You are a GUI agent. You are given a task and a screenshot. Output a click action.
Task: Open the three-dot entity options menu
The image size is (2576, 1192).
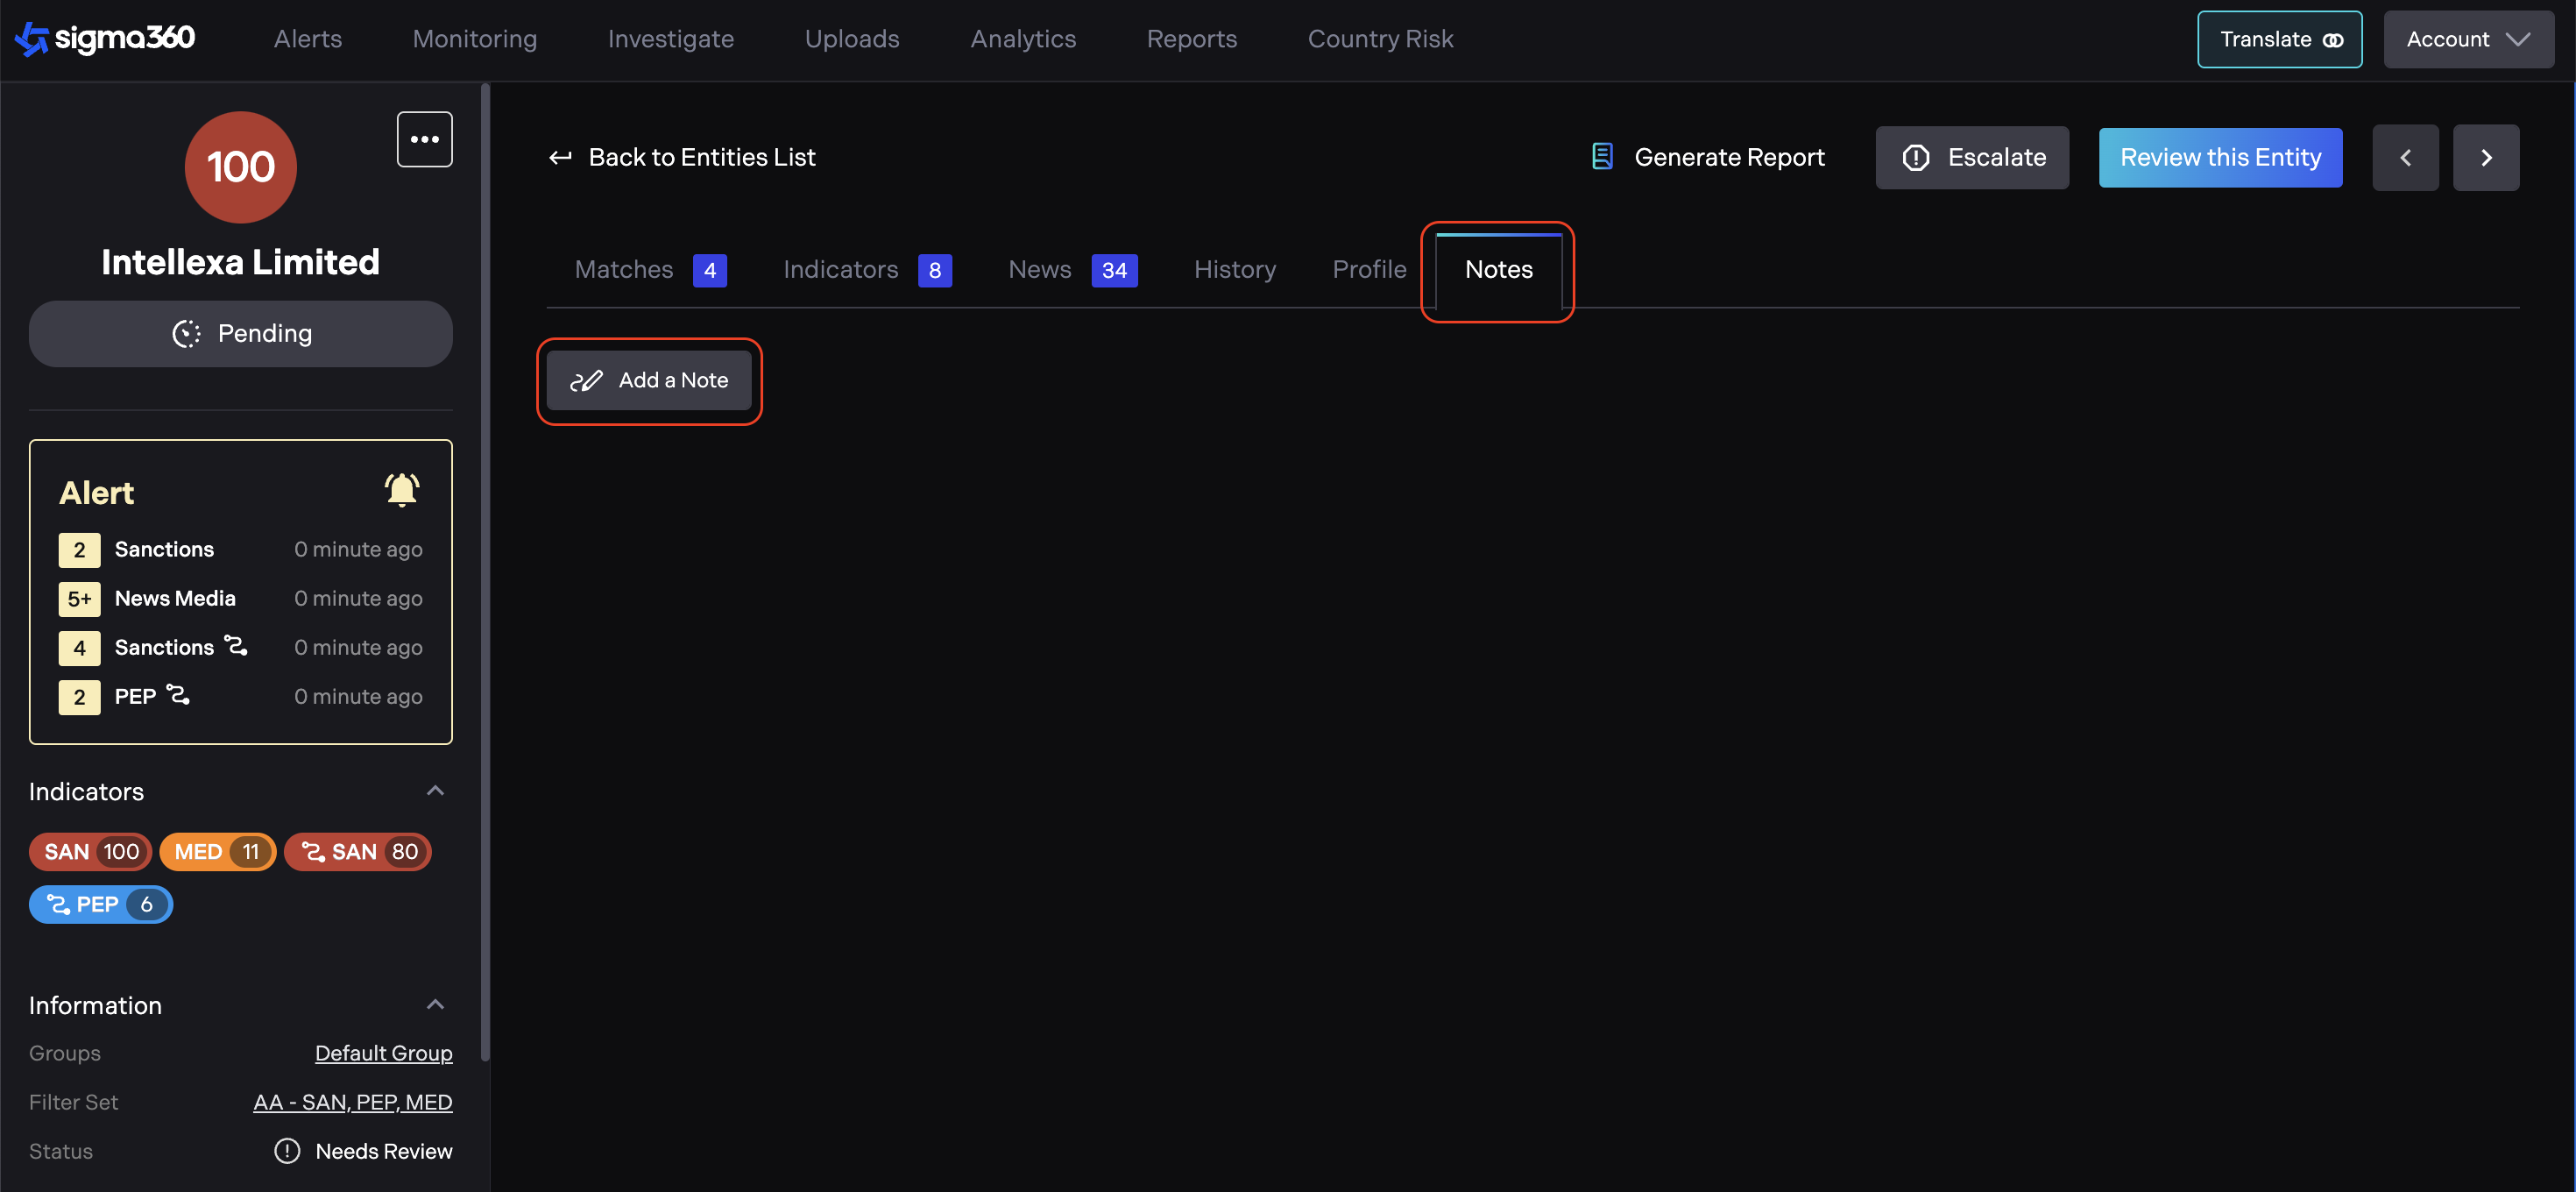(x=424, y=139)
